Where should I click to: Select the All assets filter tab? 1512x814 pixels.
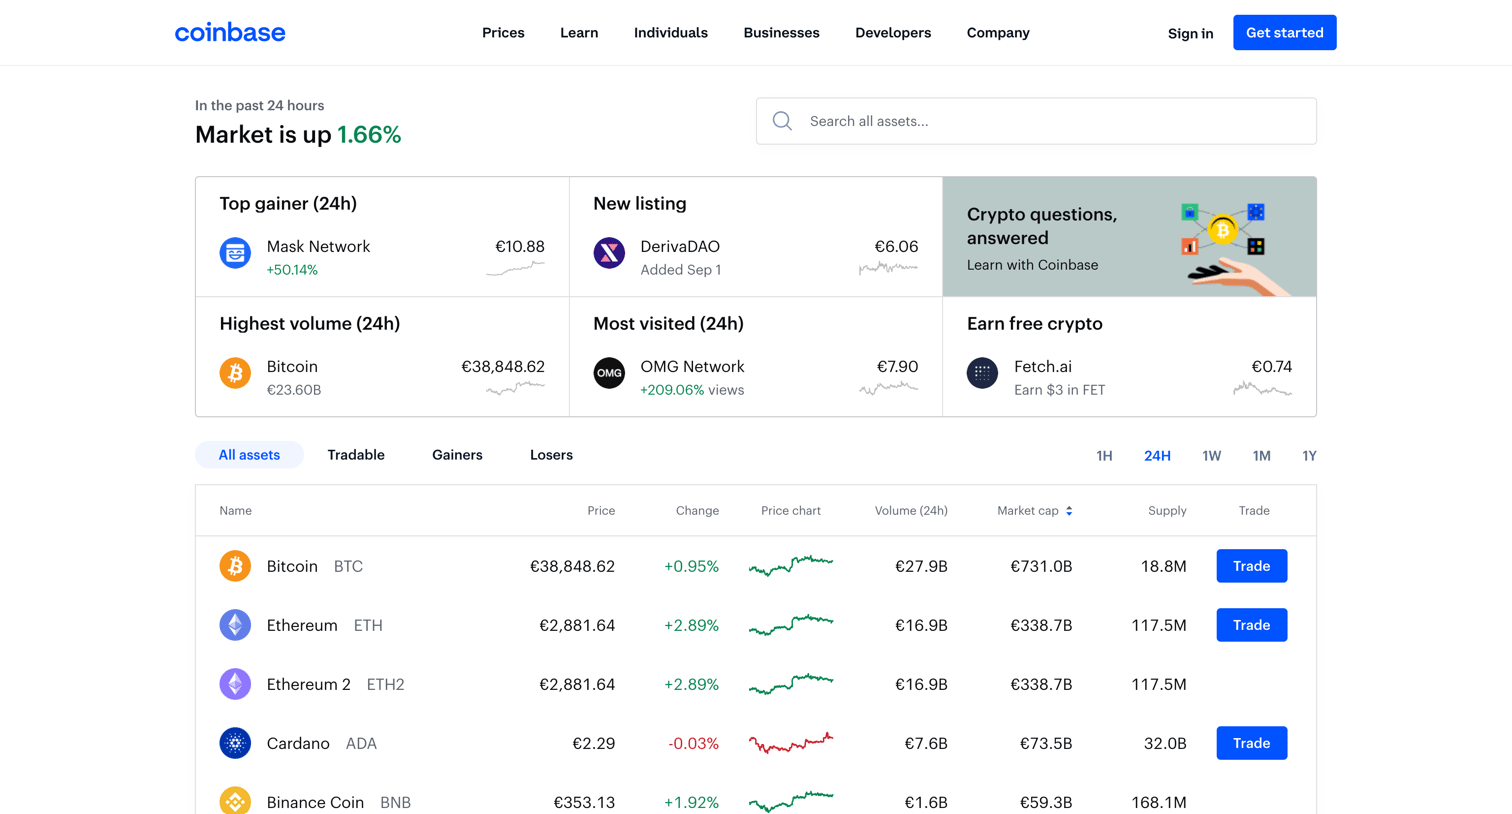(249, 455)
